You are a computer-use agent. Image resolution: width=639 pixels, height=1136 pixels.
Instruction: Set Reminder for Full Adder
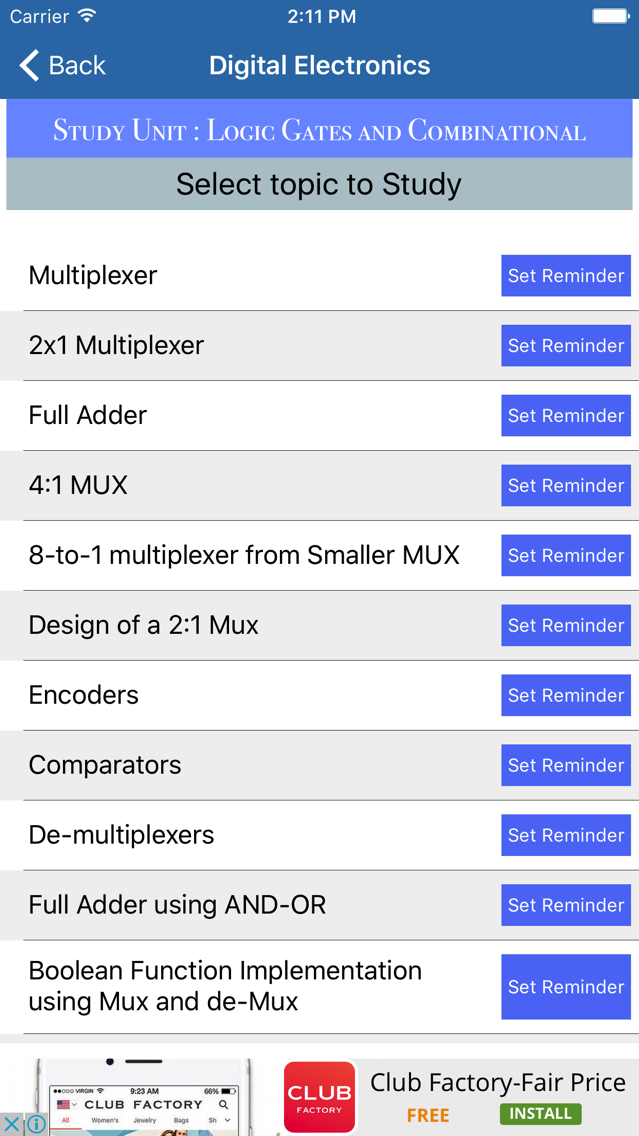coord(566,415)
